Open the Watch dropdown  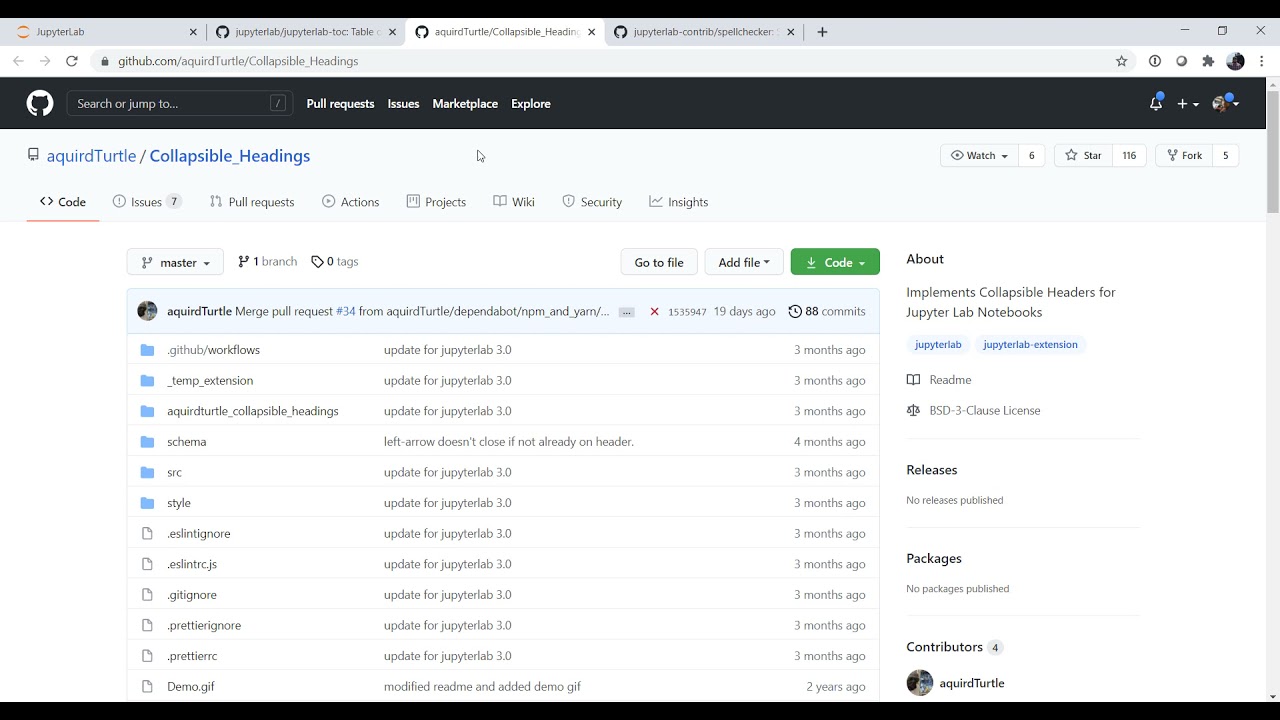[979, 155]
